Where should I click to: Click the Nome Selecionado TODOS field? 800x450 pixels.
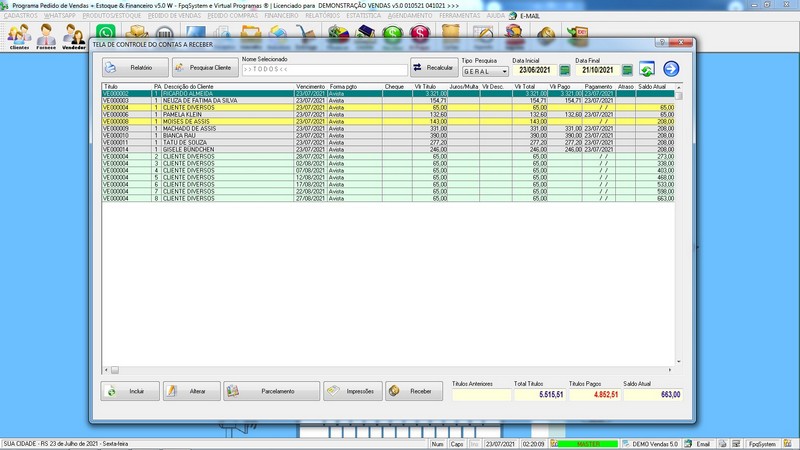(x=324, y=69)
